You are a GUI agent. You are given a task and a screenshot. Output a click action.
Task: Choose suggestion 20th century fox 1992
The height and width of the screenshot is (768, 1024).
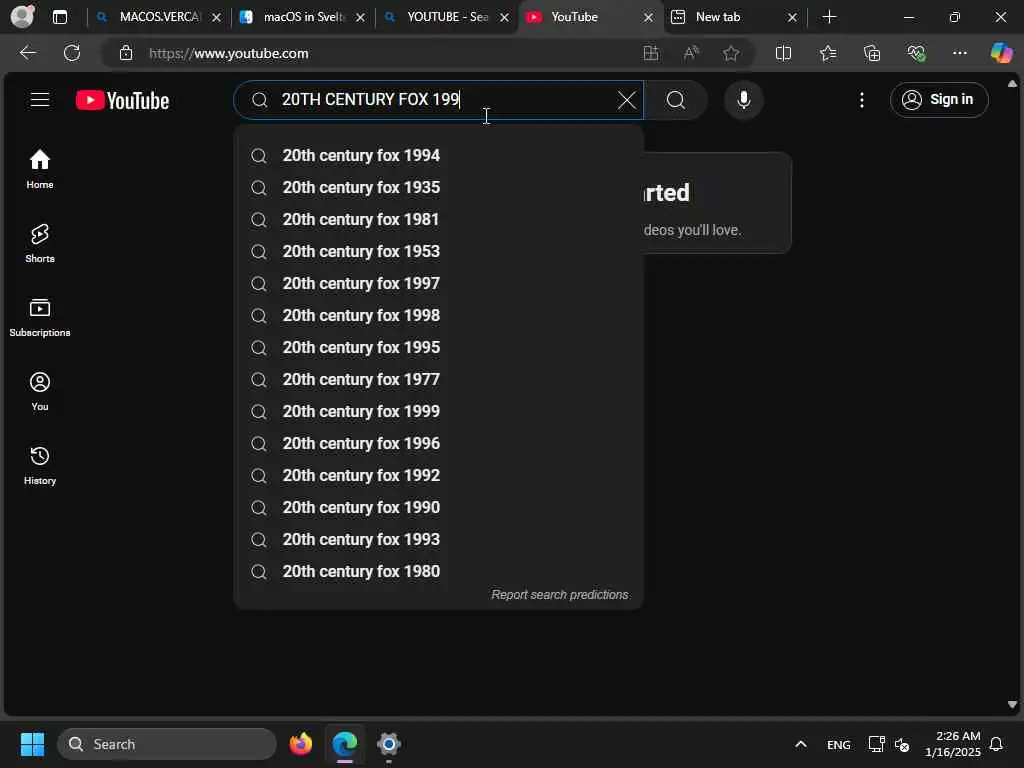coord(439,475)
